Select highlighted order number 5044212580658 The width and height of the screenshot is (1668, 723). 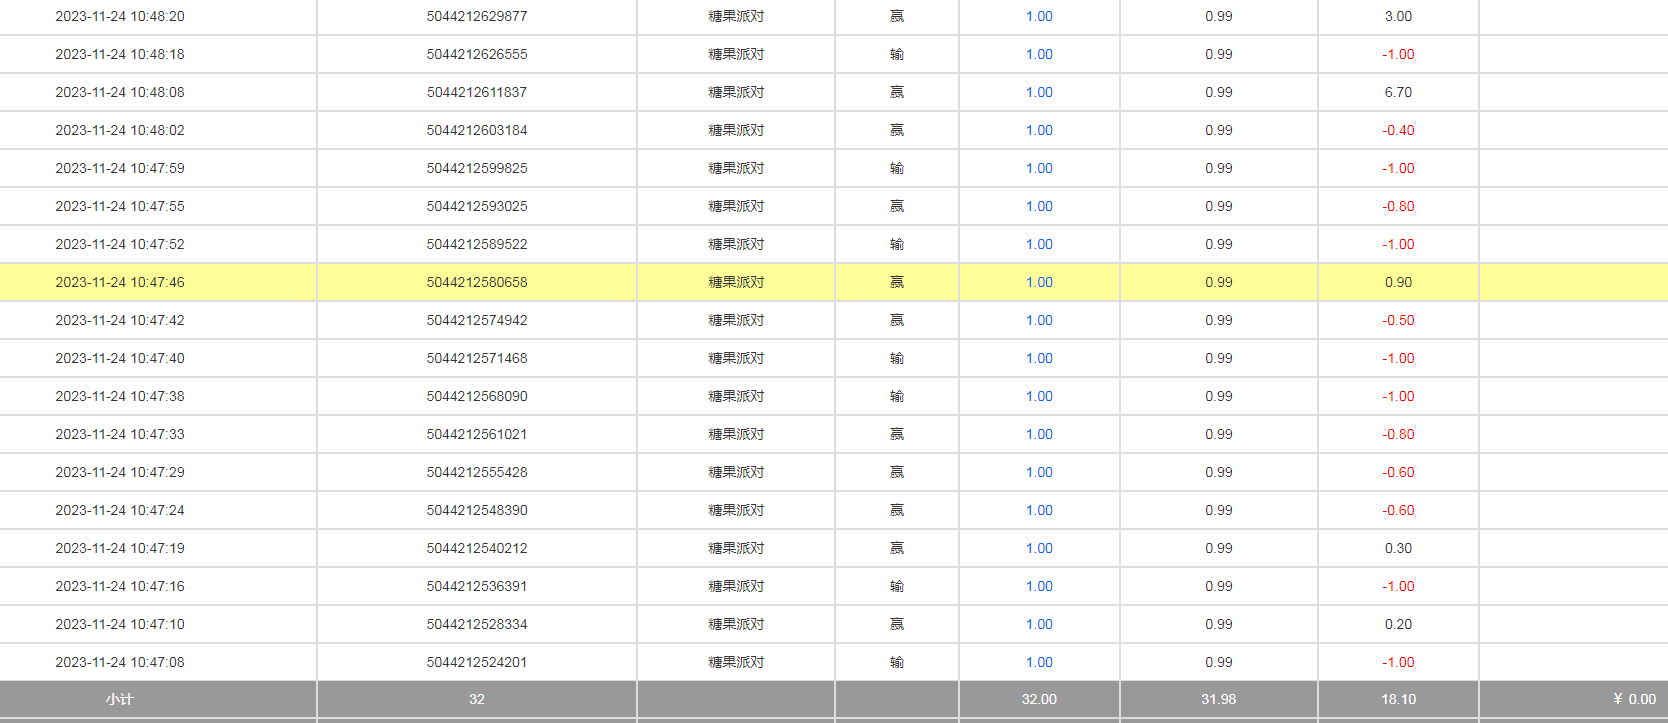point(477,282)
